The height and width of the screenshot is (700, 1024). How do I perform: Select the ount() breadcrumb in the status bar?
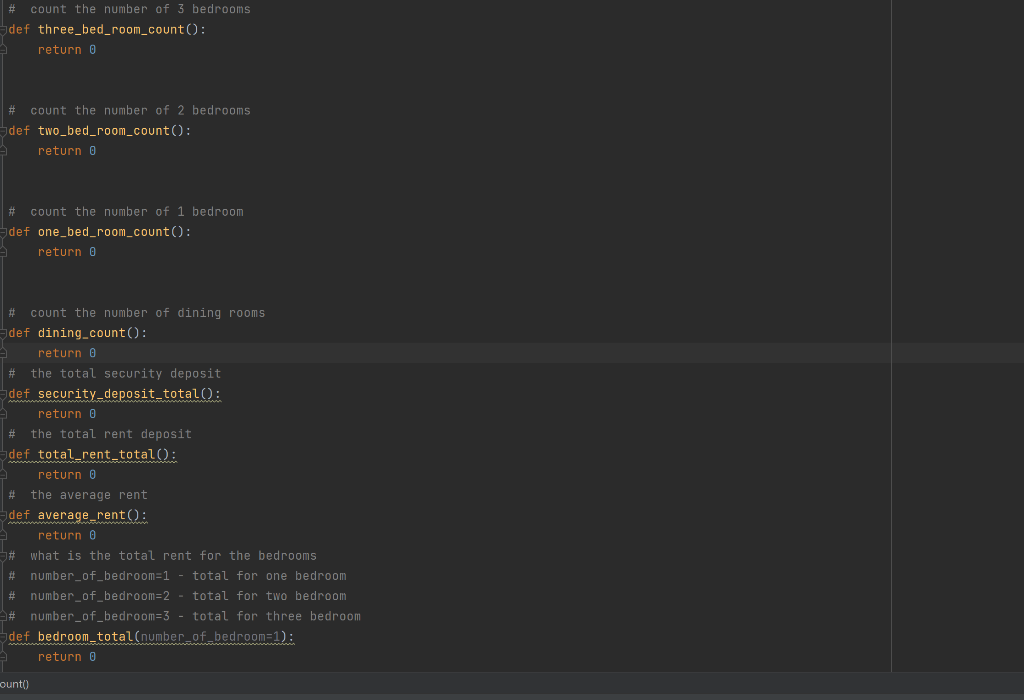tap(13, 684)
